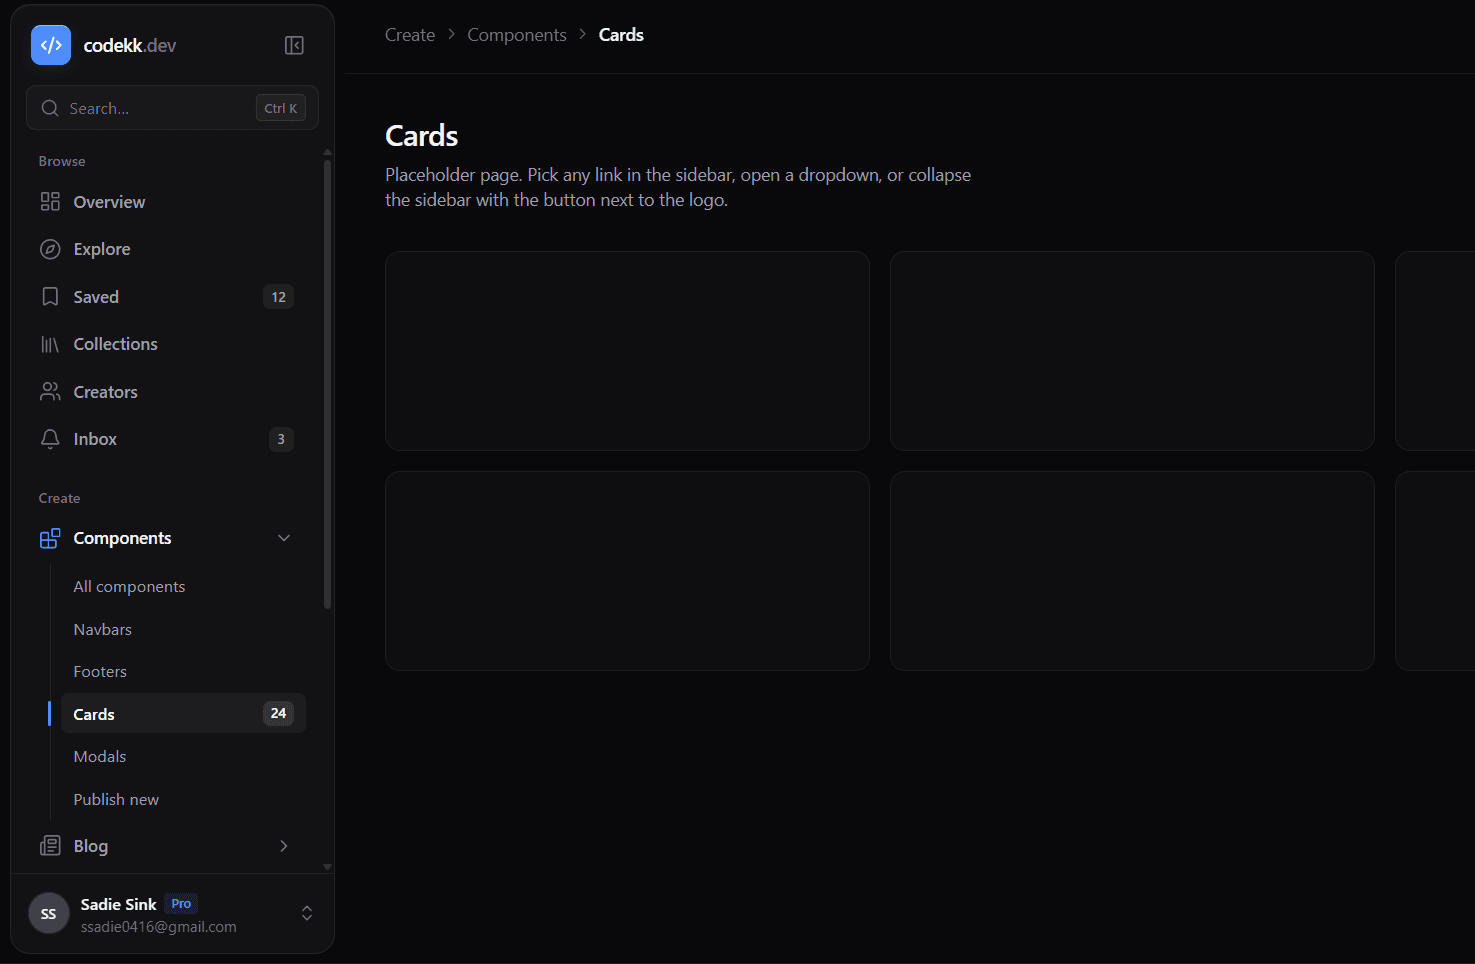Viewport: 1475px width, 964px height.
Task: Click the Saved bookmark icon
Action: point(50,297)
